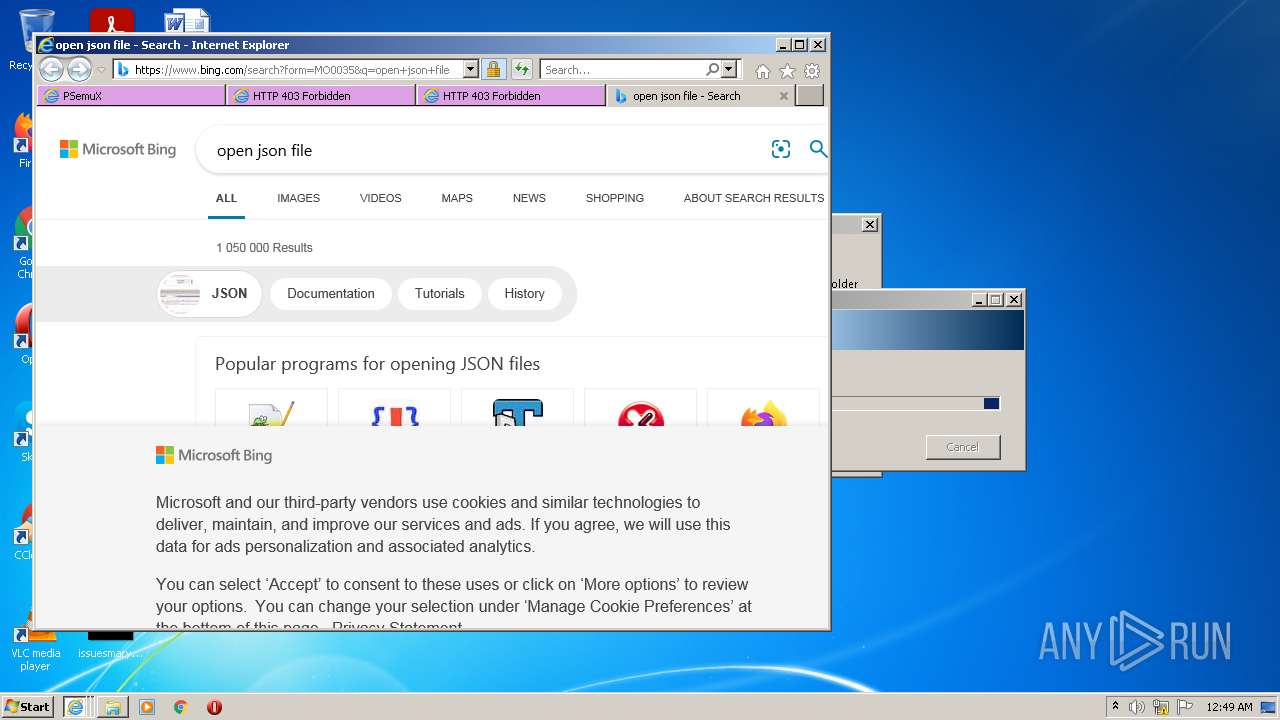Select the JSON topic chip
The image size is (1280, 720).
tap(209, 294)
